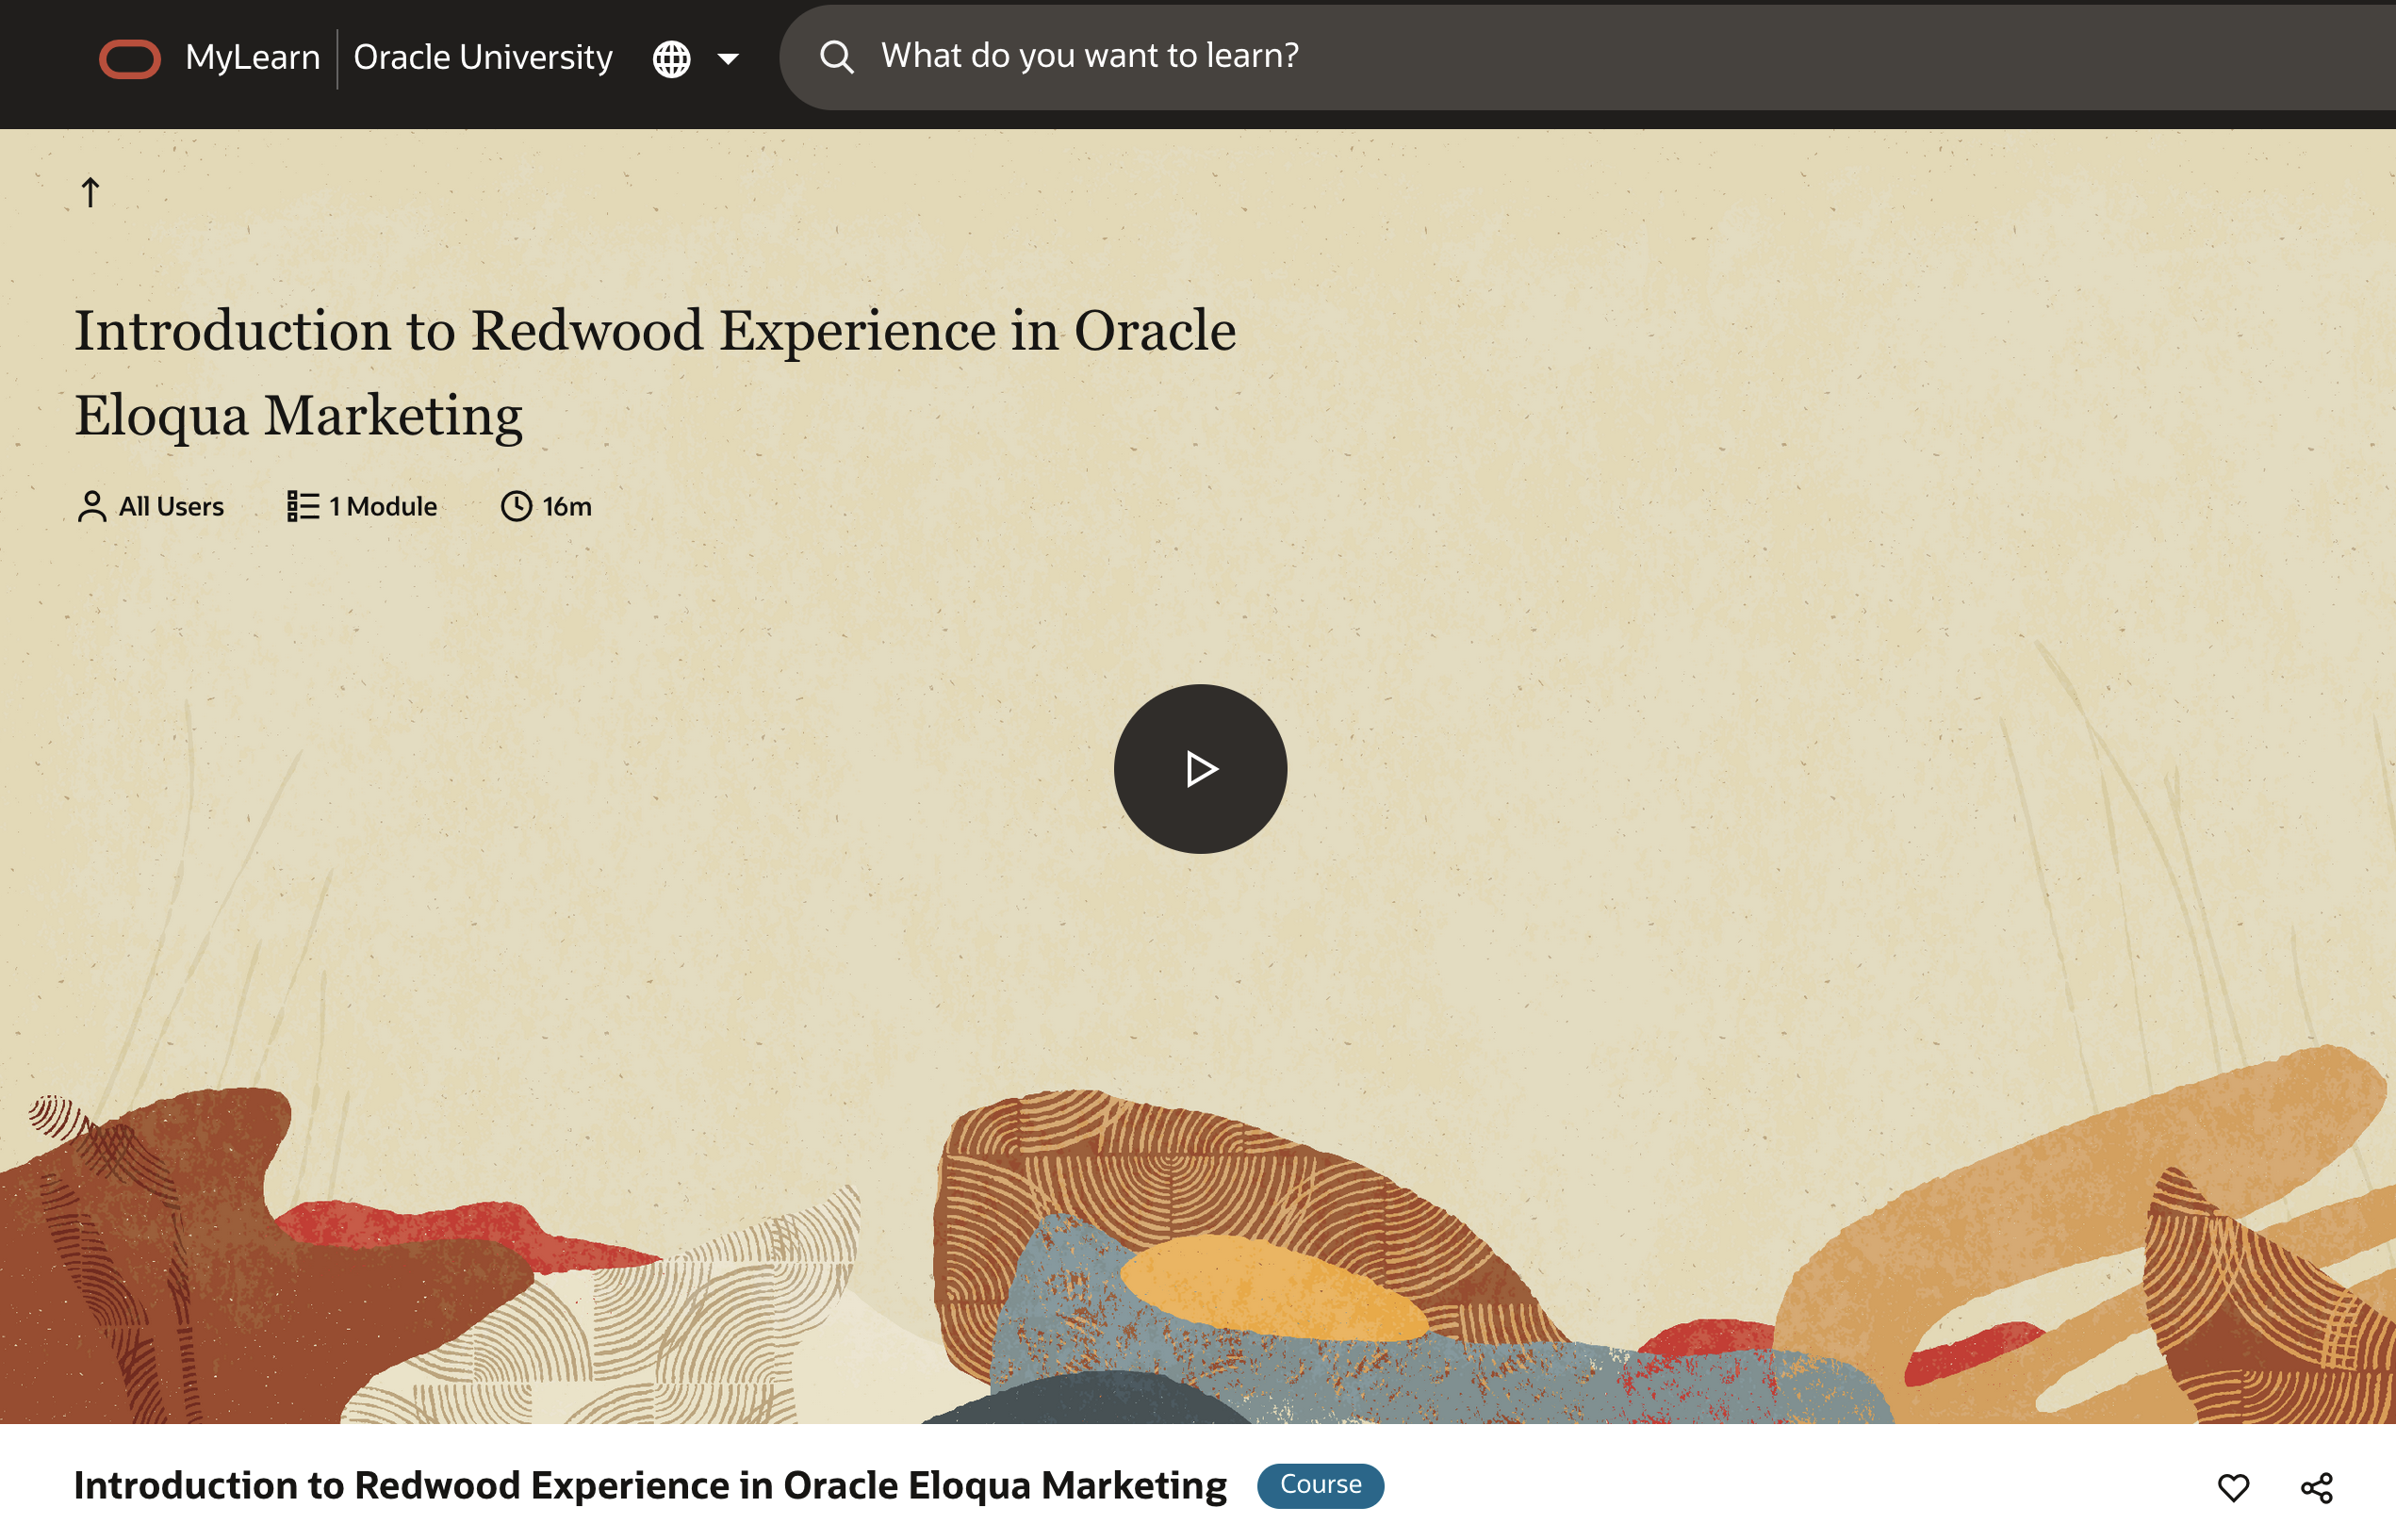Click the search magnifier icon

pyautogui.click(x=836, y=57)
